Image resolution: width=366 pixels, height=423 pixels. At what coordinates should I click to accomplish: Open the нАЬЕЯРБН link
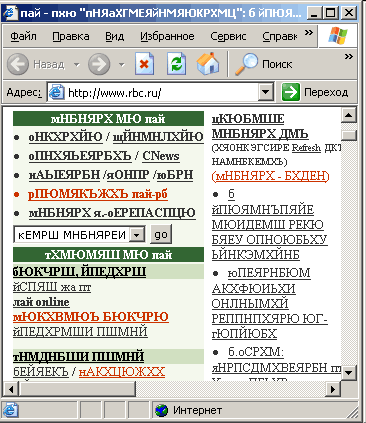[64, 175]
